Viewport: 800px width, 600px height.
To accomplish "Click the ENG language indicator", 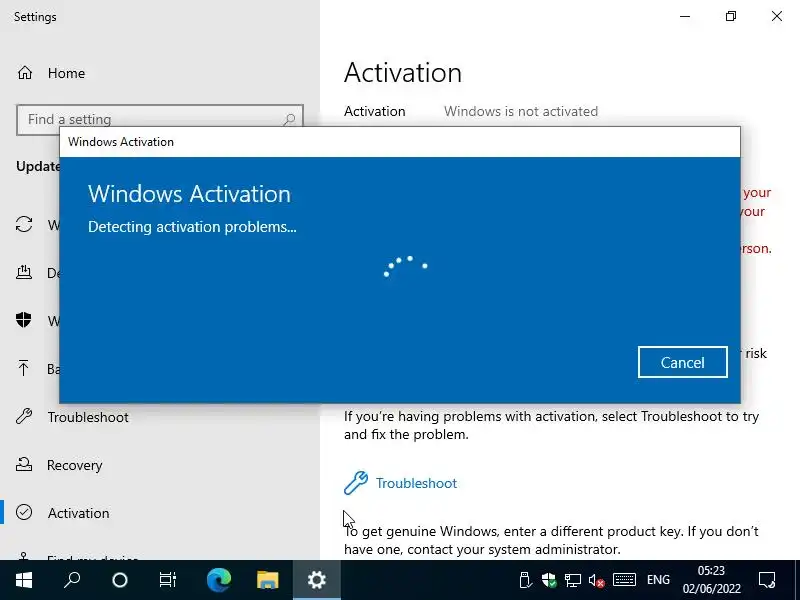I will coord(658,580).
